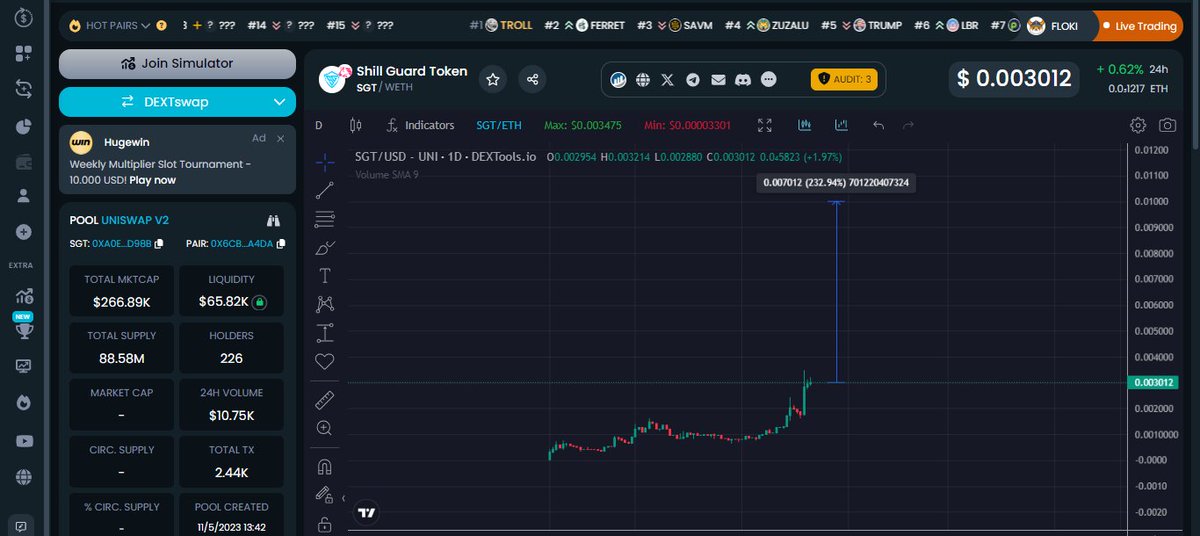
Task: Open sidebar pie chart stats icon
Action: point(24,126)
